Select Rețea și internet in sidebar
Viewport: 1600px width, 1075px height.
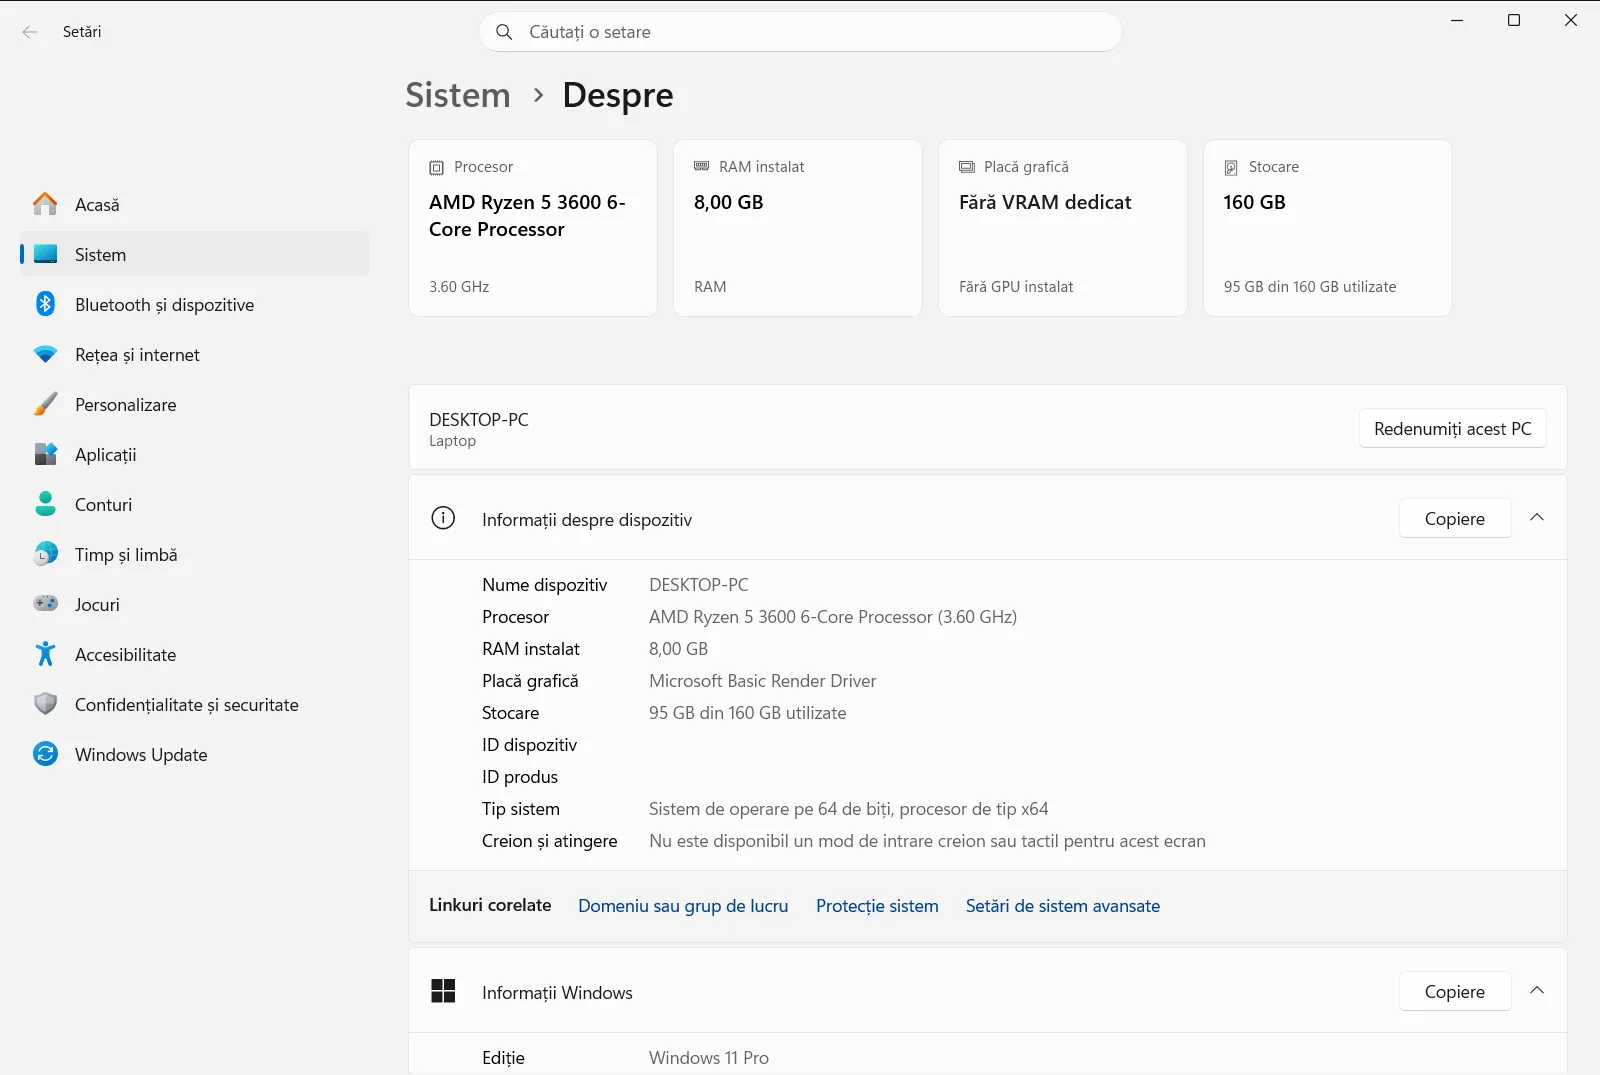[x=194, y=354]
